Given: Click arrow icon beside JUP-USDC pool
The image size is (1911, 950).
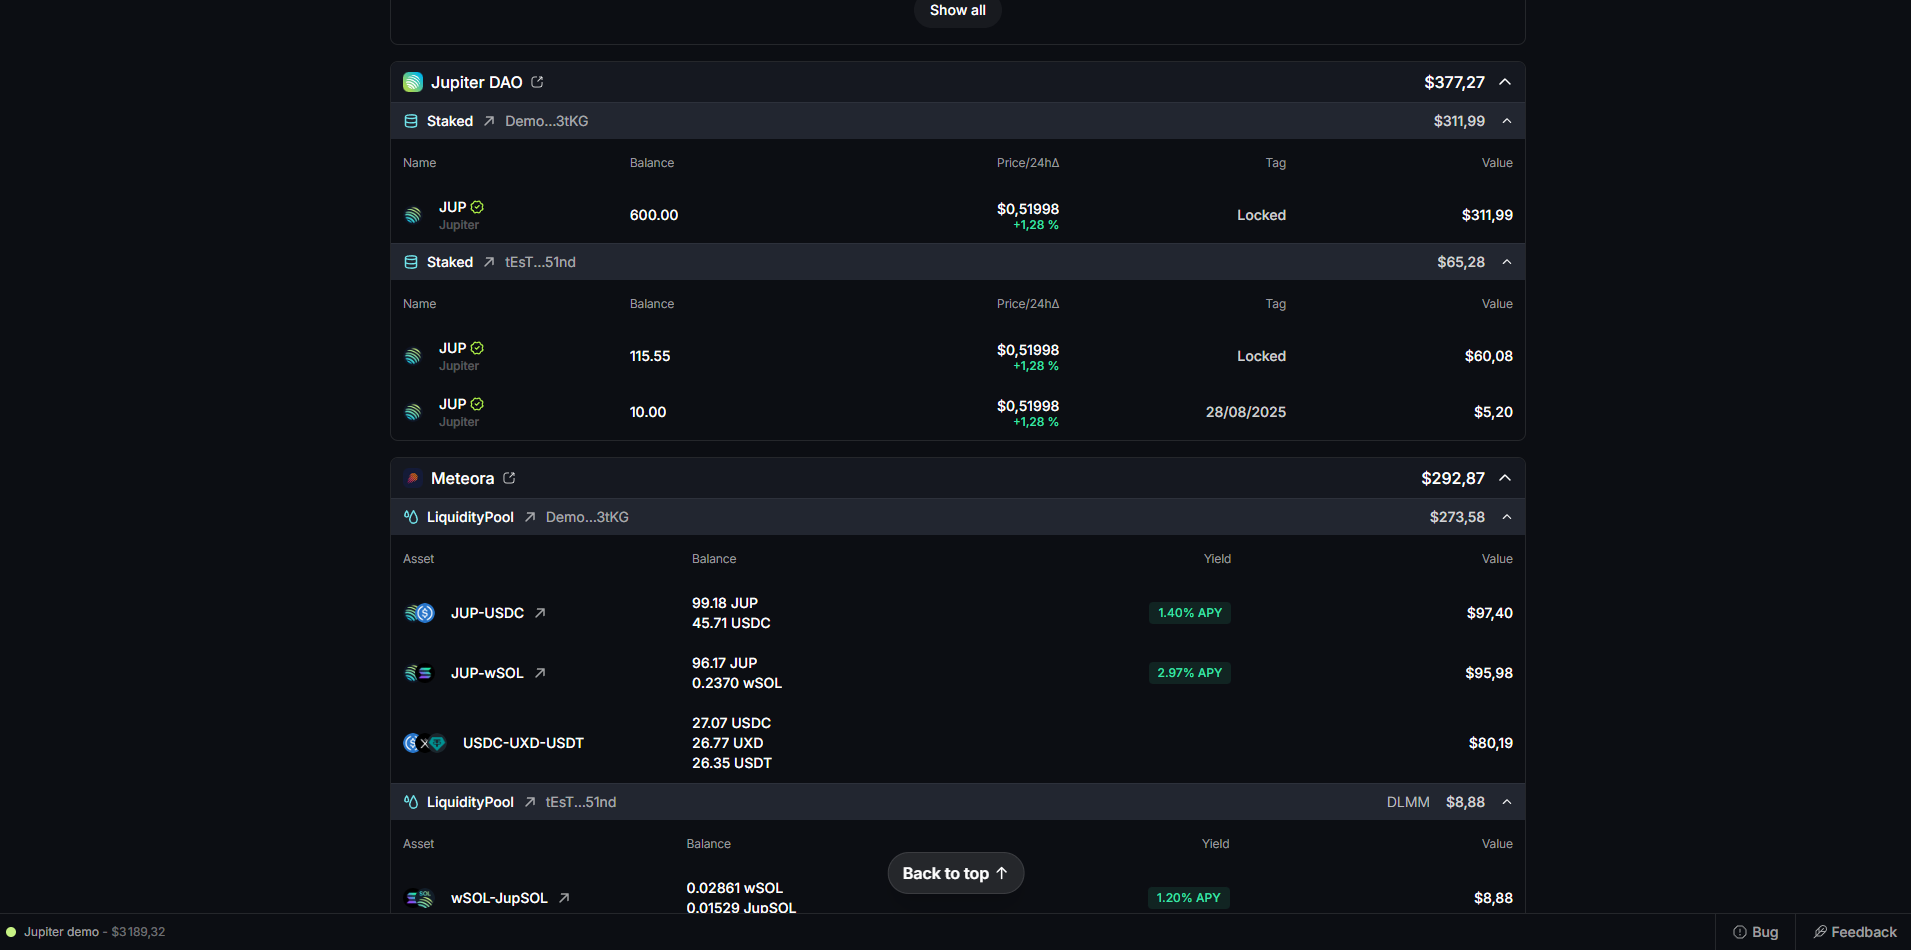Looking at the screenshot, I should [x=540, y=613].
